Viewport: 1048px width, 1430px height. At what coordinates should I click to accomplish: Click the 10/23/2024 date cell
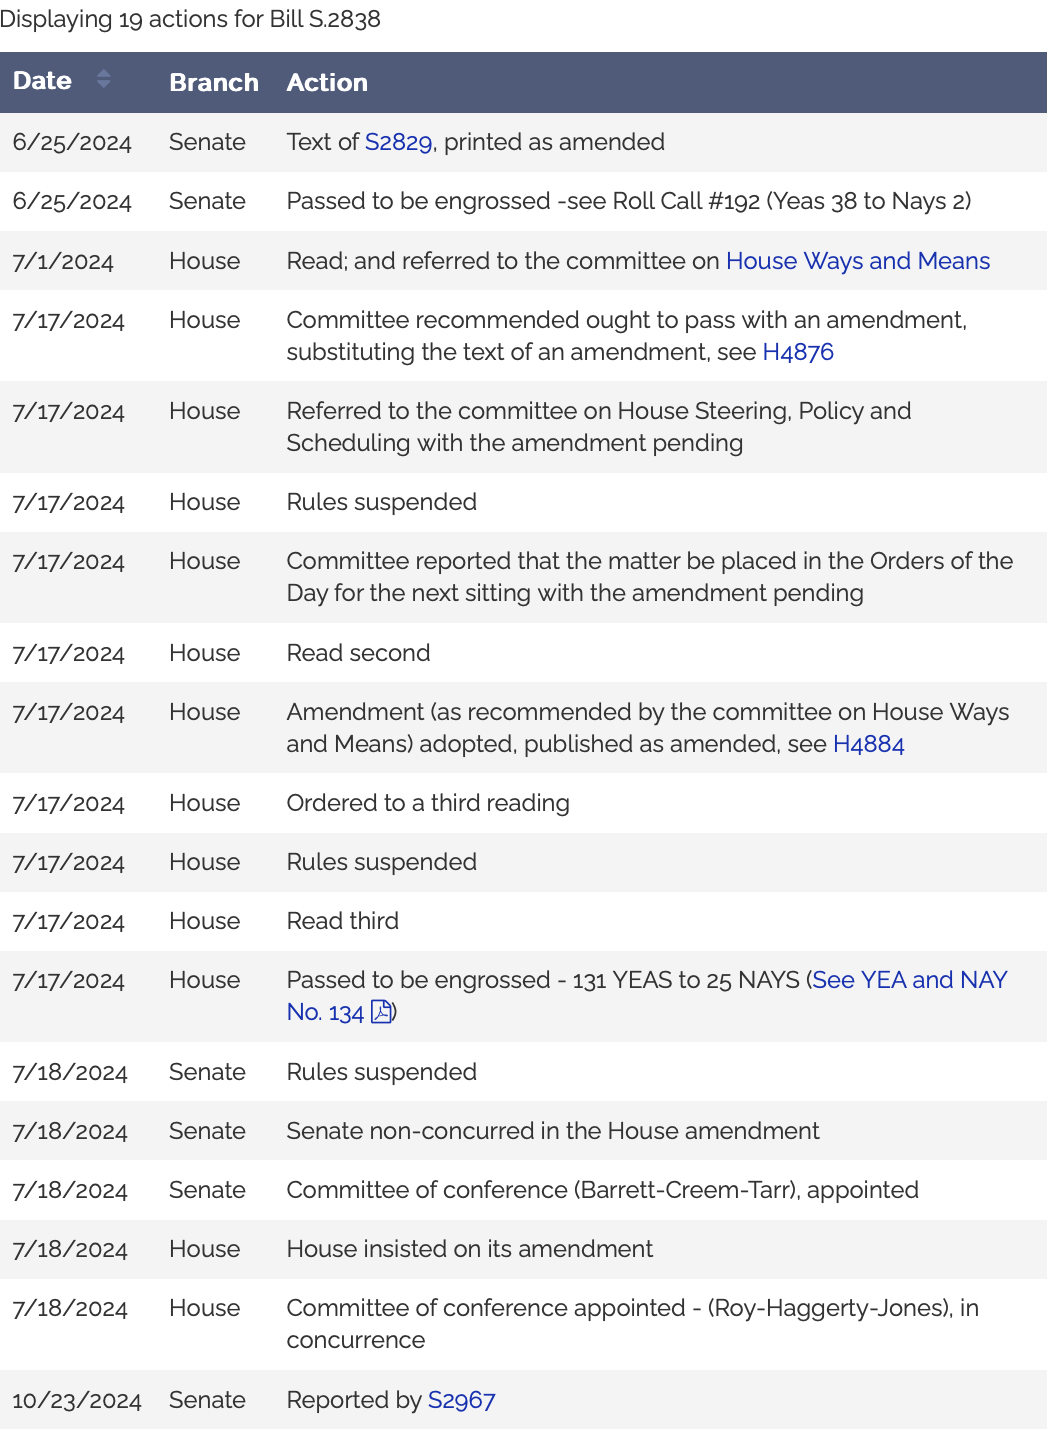(x=77, y=1400)
